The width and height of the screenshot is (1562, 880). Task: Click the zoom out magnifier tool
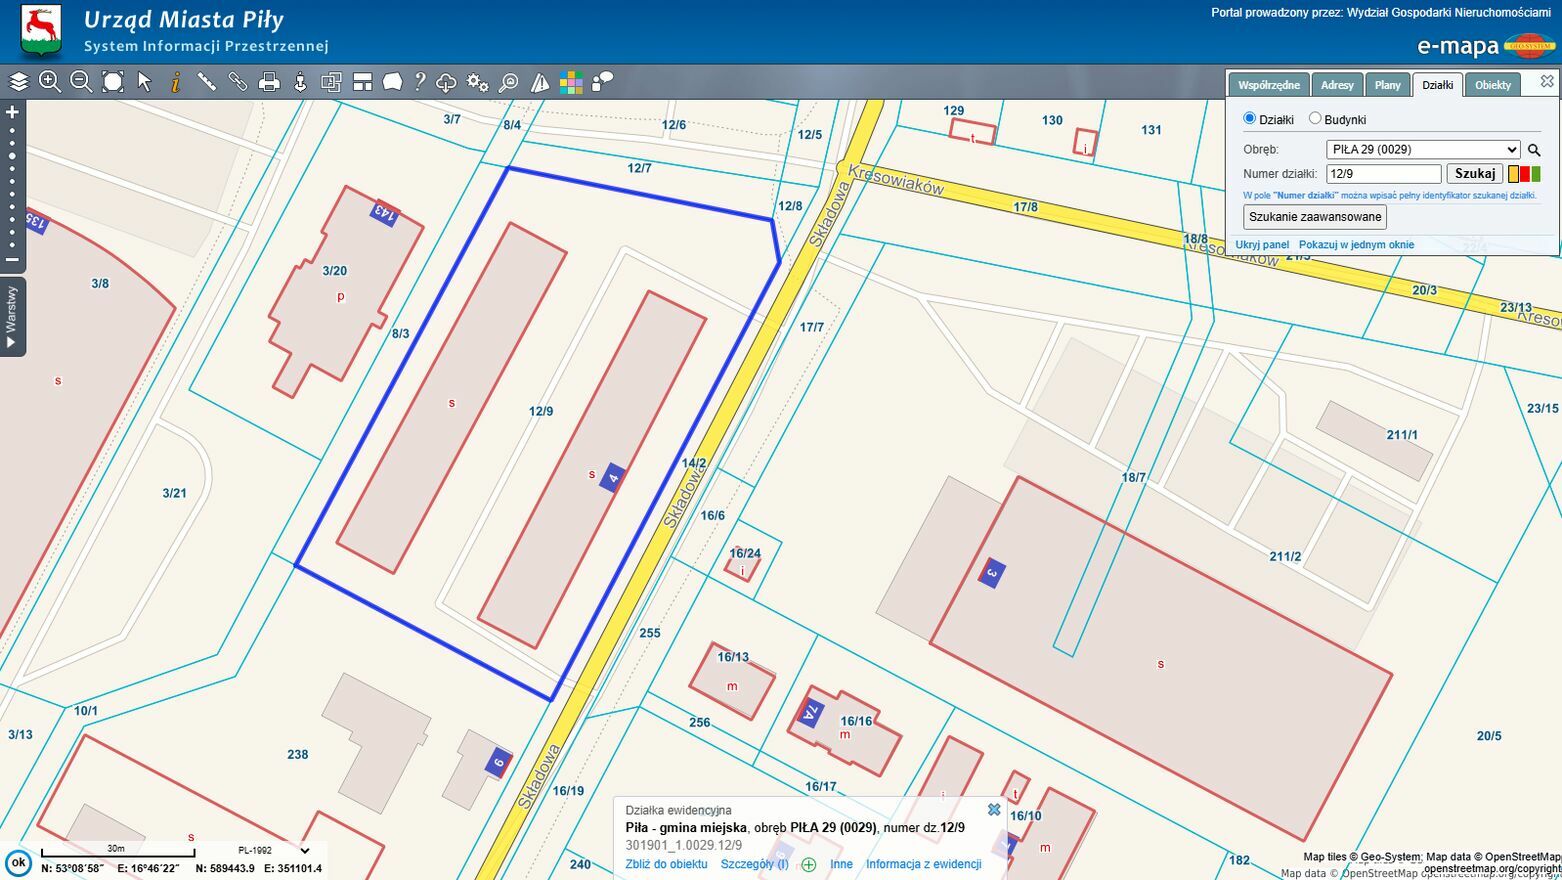pos(81,82)
